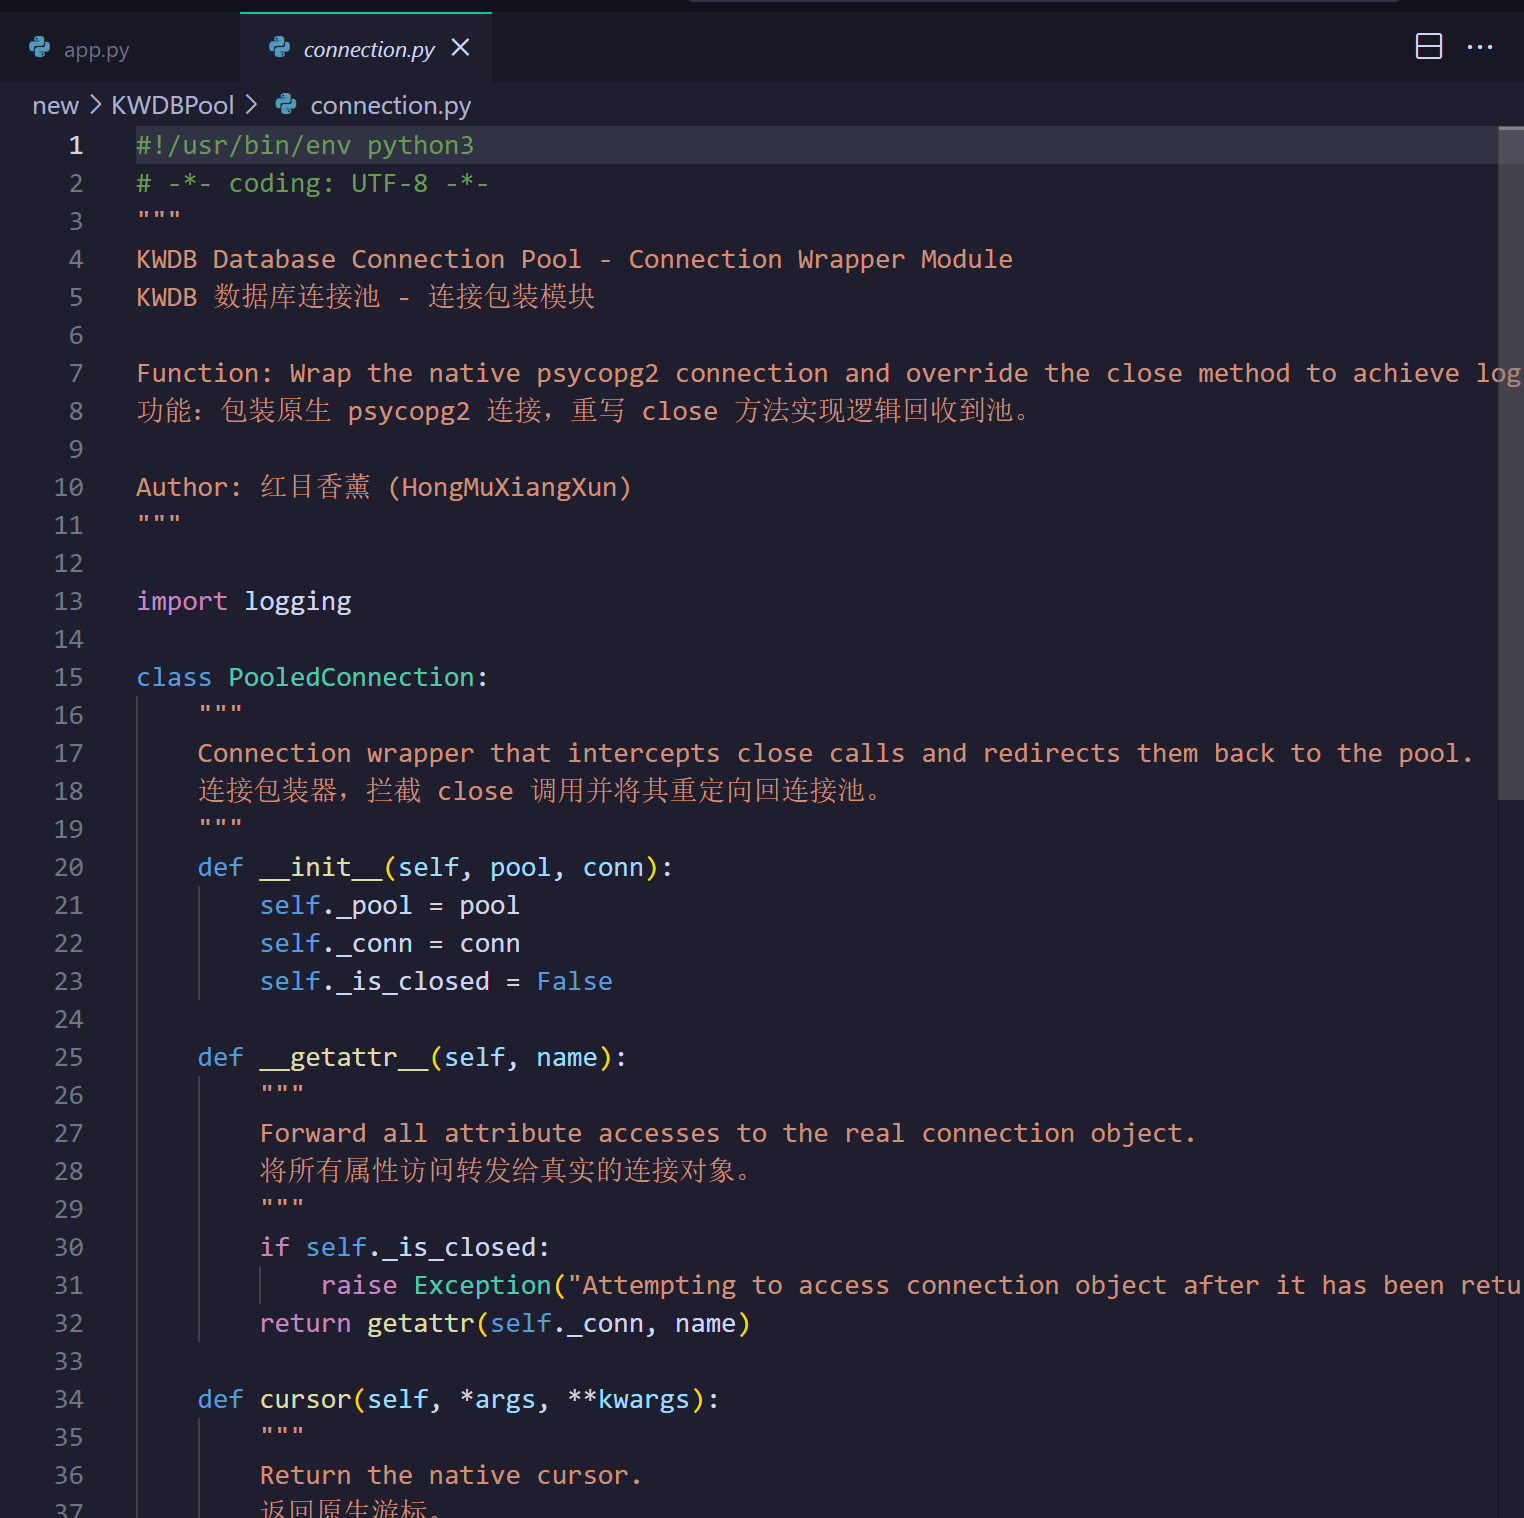Click the Python icon on connection.py tab
Screen dimensions: 1524x1518
click(280, 47)
